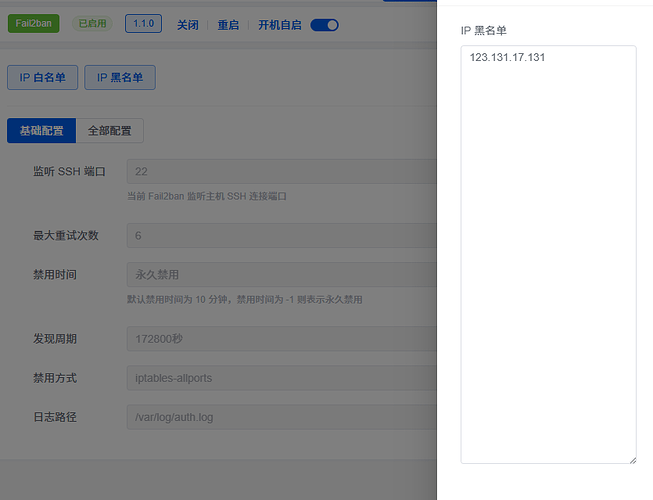Switch to the 全部配置 tab

pyautogui.click(x=110, y=131)
